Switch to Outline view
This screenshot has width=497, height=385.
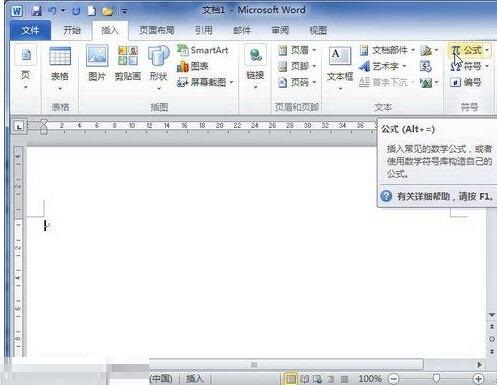click(x=331, y=379)
